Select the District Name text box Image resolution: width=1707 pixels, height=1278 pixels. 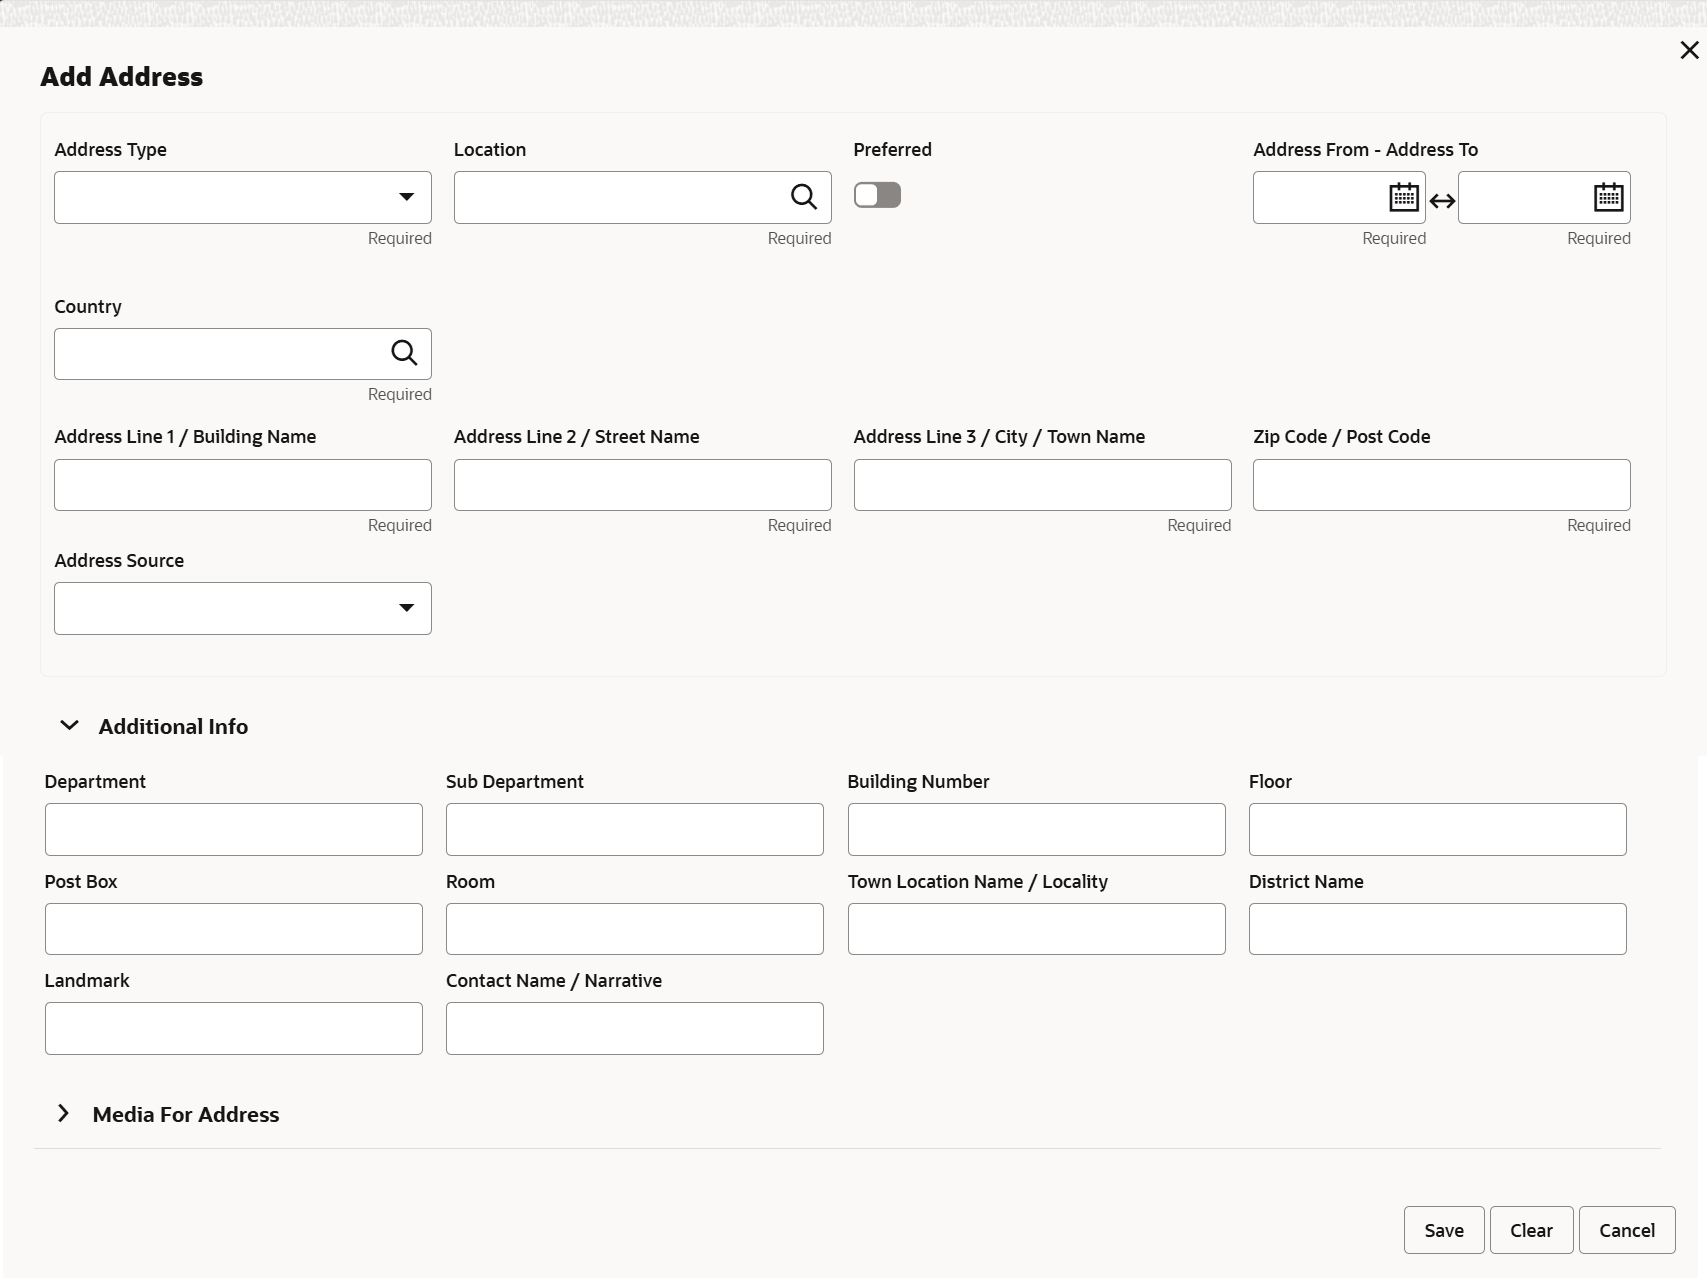(1437, 929)
